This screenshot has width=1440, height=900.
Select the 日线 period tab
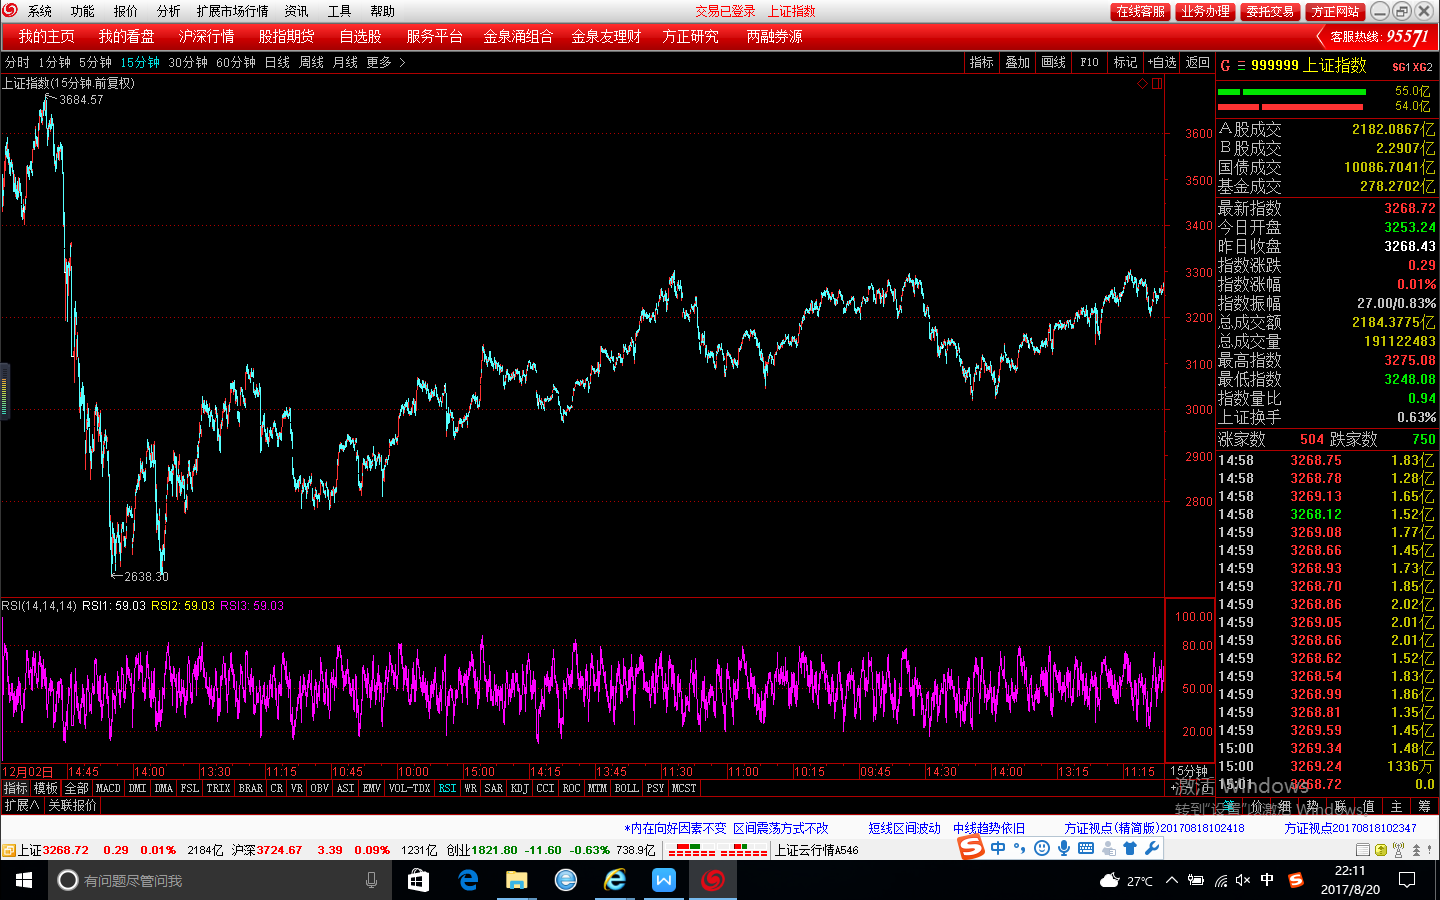point(277,62)
